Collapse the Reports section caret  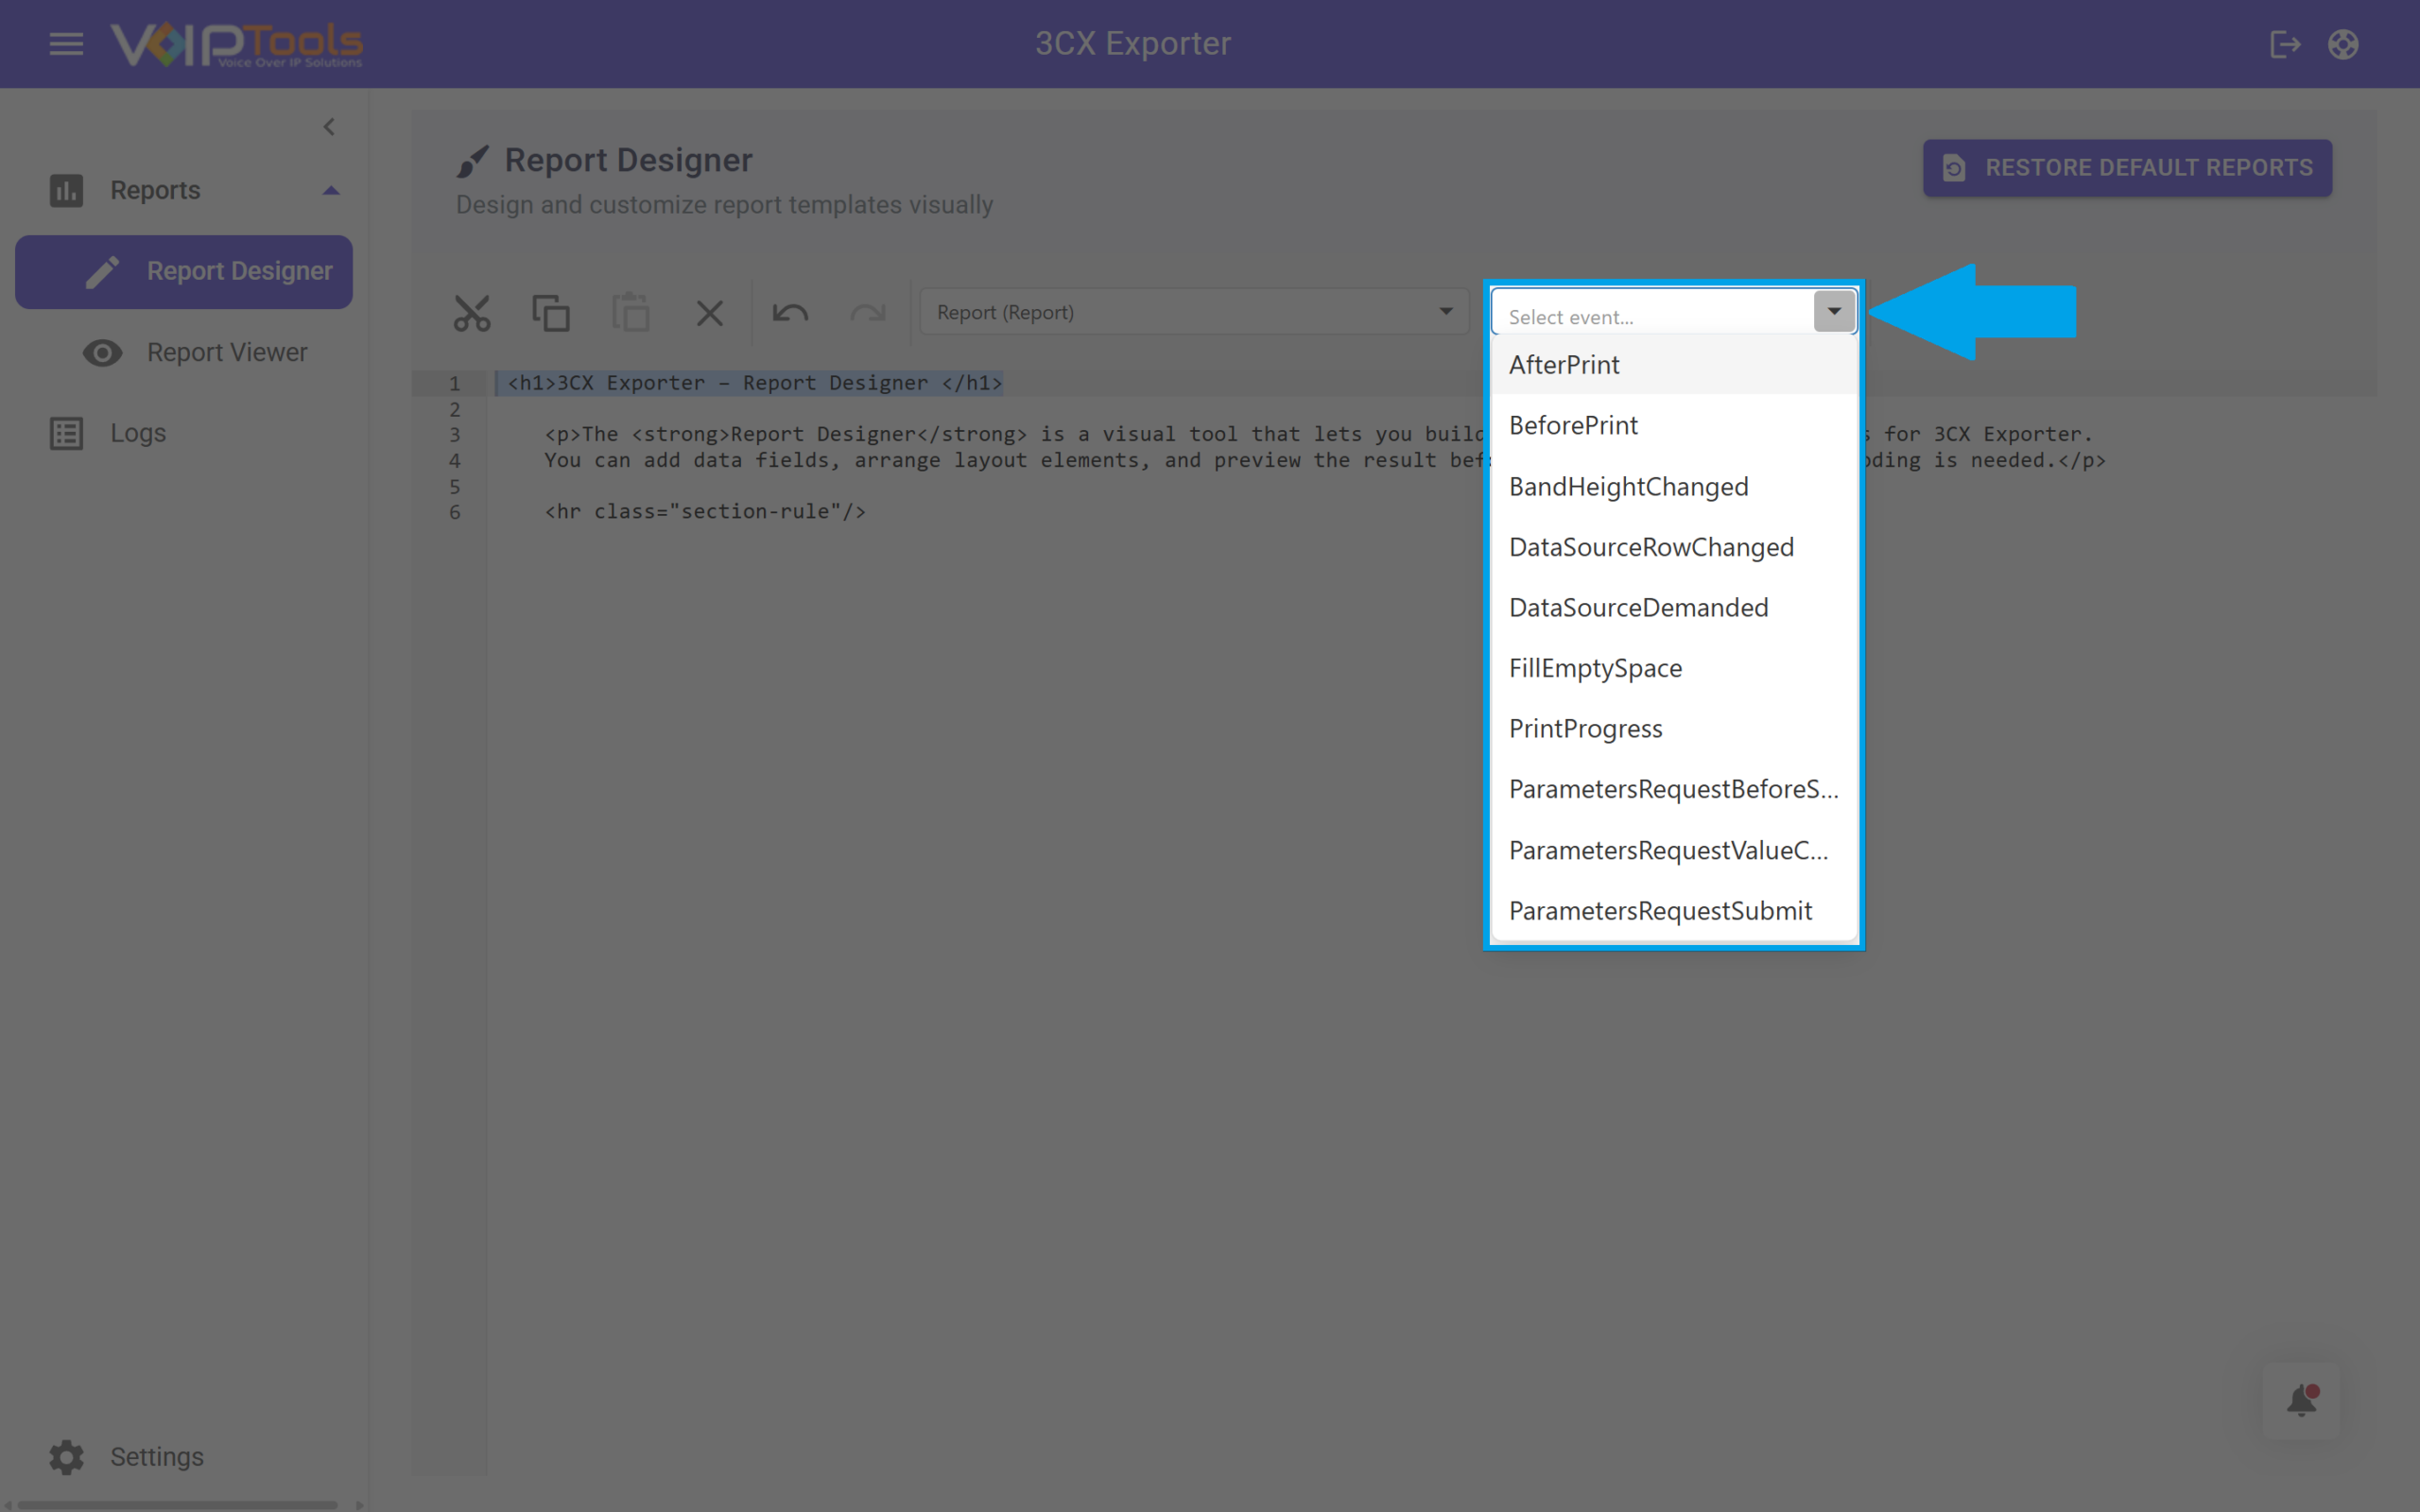[331, 190]
